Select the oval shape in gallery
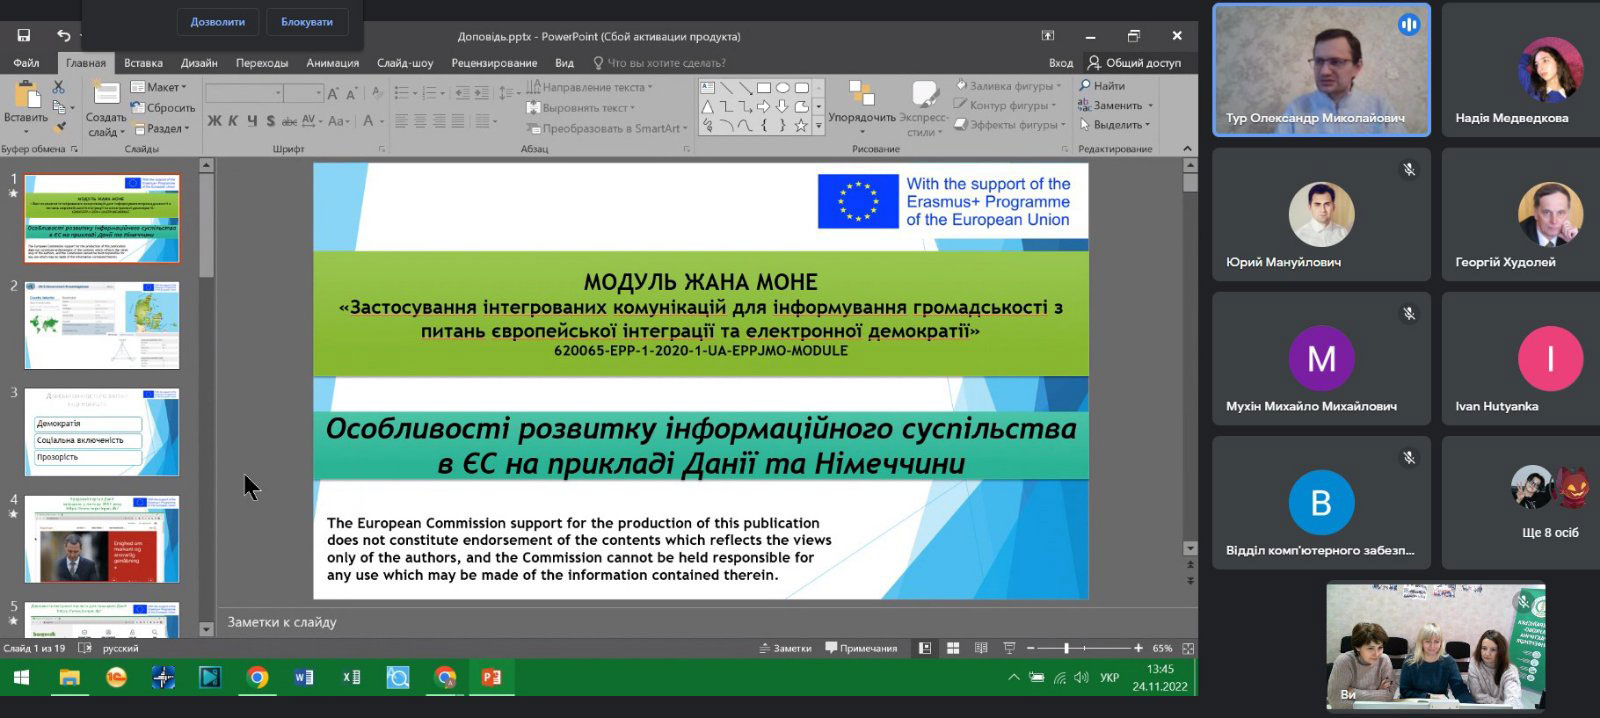 pos(783,88)
